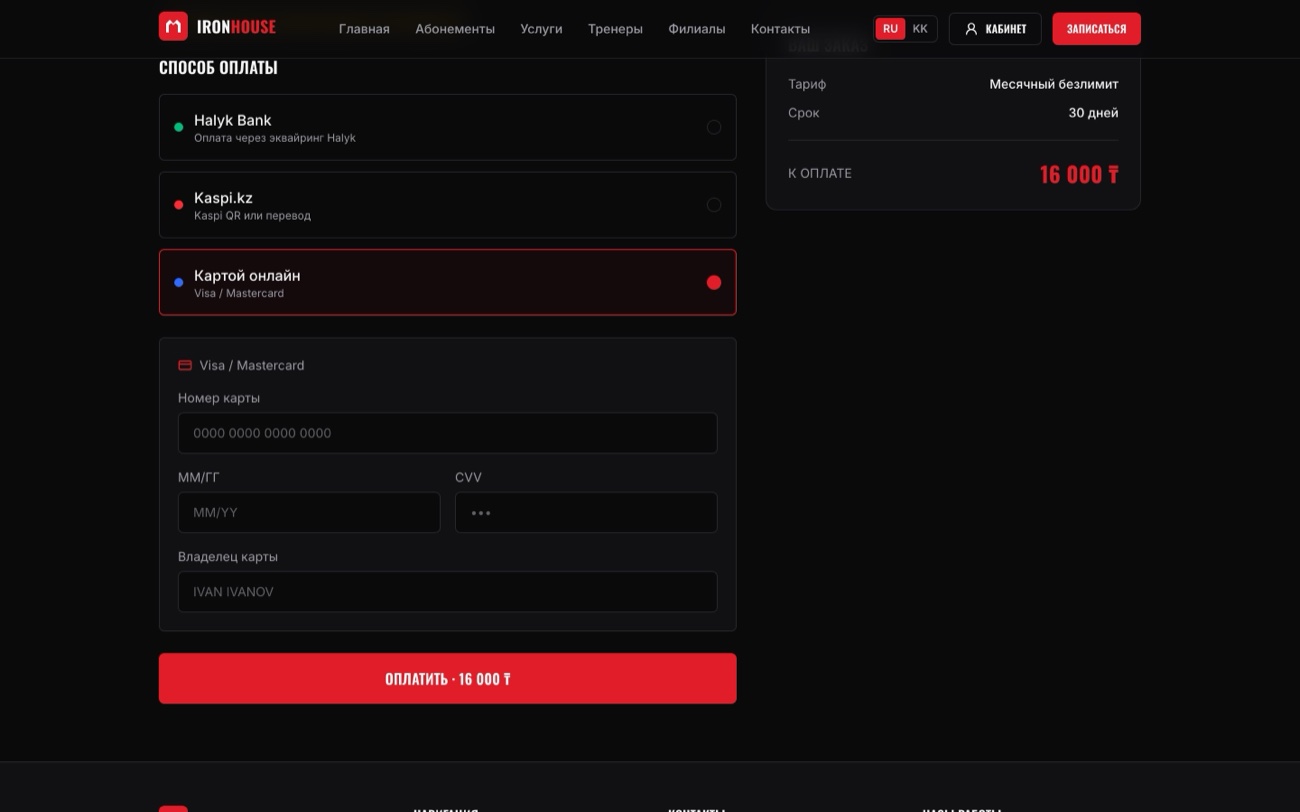Open the Главная menu item
The image size is (1300, 812).
tap(364, 29)
